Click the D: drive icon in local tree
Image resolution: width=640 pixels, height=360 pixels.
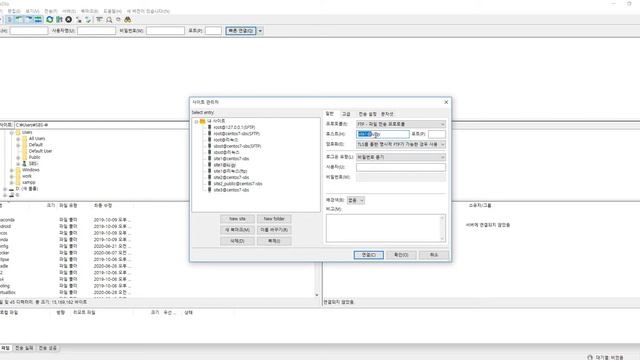pyautogui.click(x=11, y=189)
